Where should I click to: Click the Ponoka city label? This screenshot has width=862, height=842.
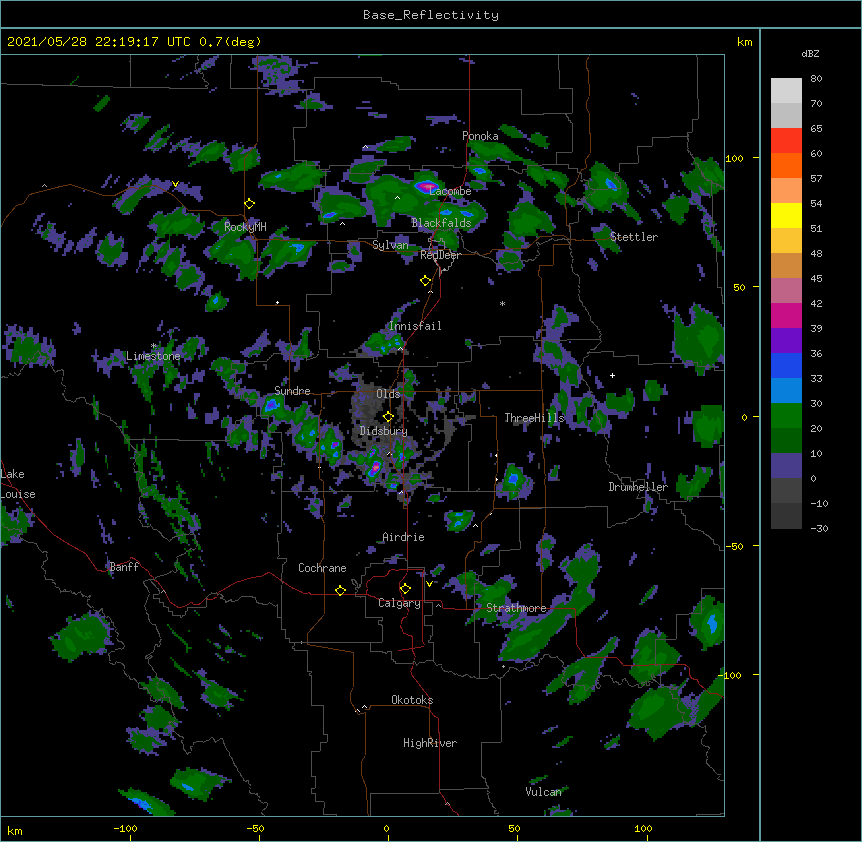[480, 136]
